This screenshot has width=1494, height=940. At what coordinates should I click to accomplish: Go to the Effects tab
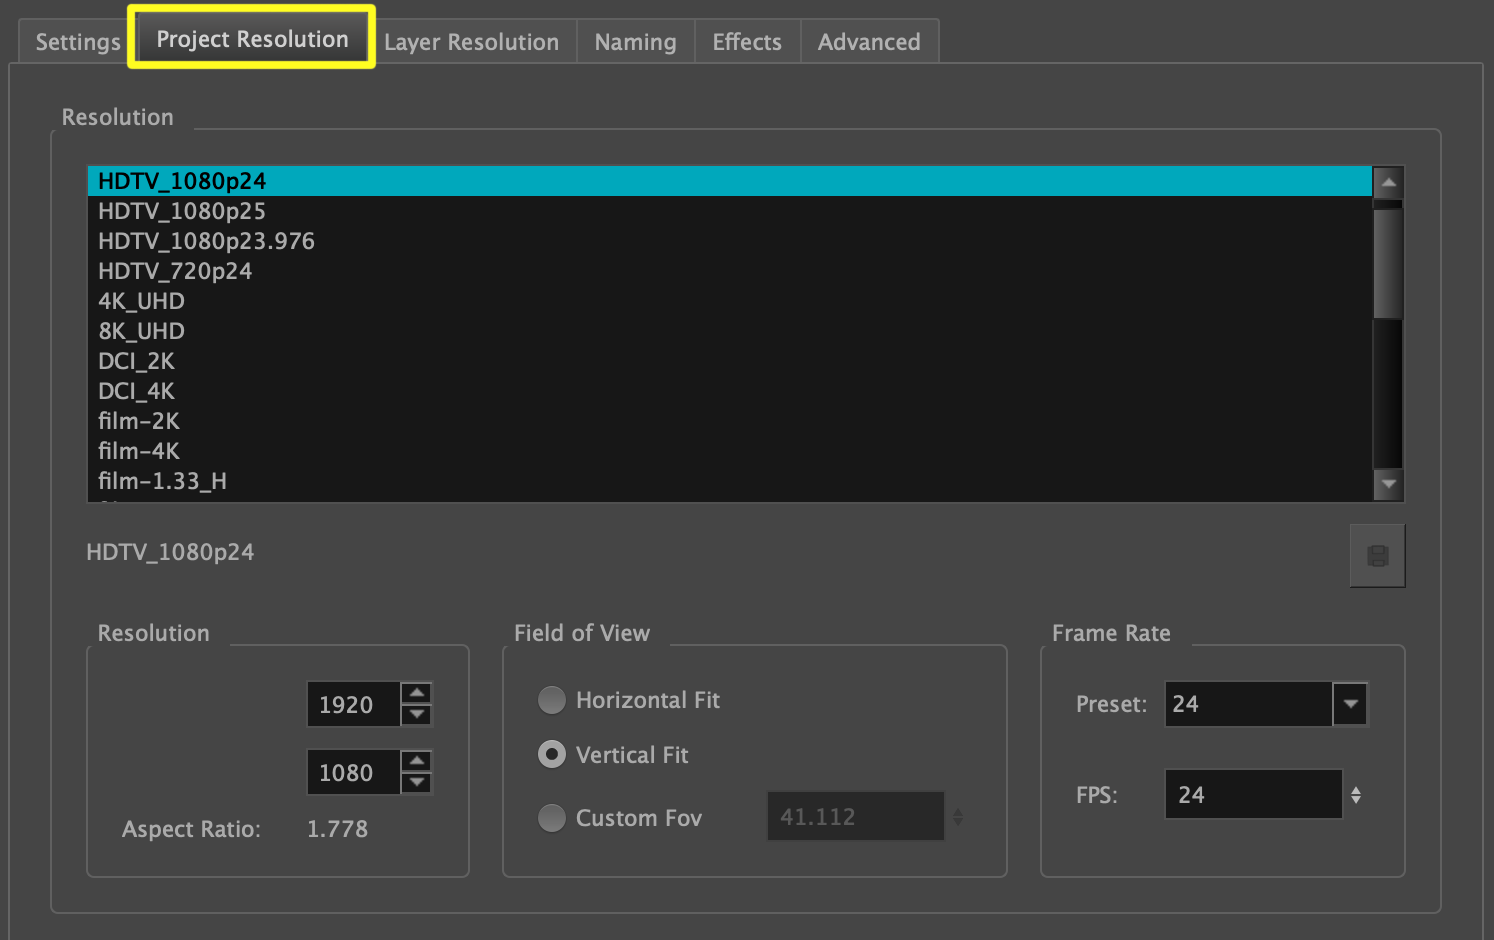click(x=746, y=42)
